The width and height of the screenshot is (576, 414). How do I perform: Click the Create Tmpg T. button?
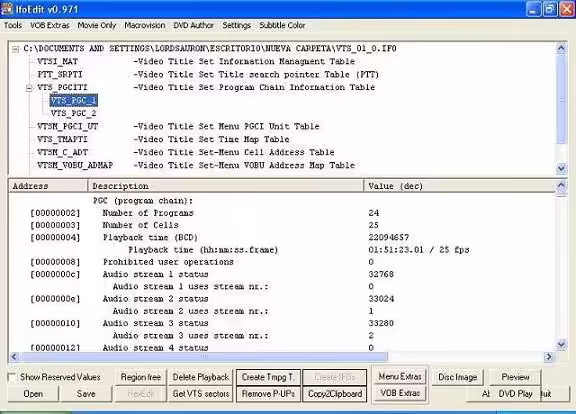coord(268,377)
